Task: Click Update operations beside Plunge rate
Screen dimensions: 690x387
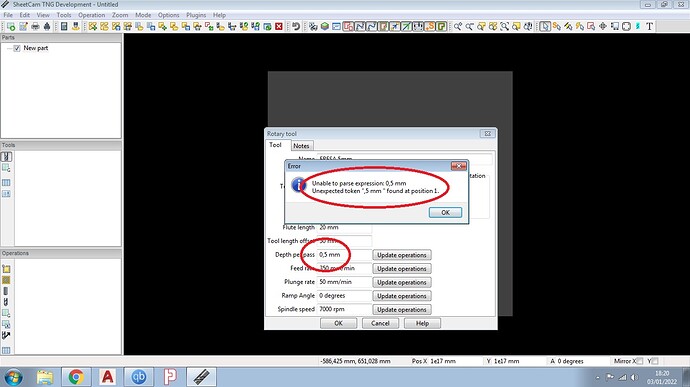Action: 402,282
